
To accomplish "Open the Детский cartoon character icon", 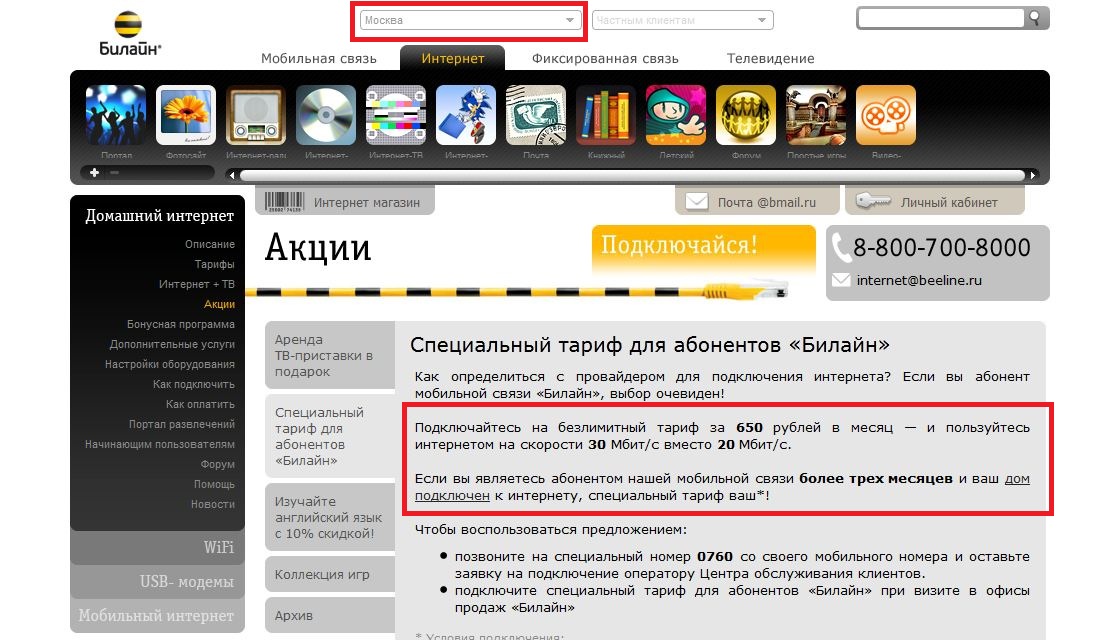I will (676, 115).
